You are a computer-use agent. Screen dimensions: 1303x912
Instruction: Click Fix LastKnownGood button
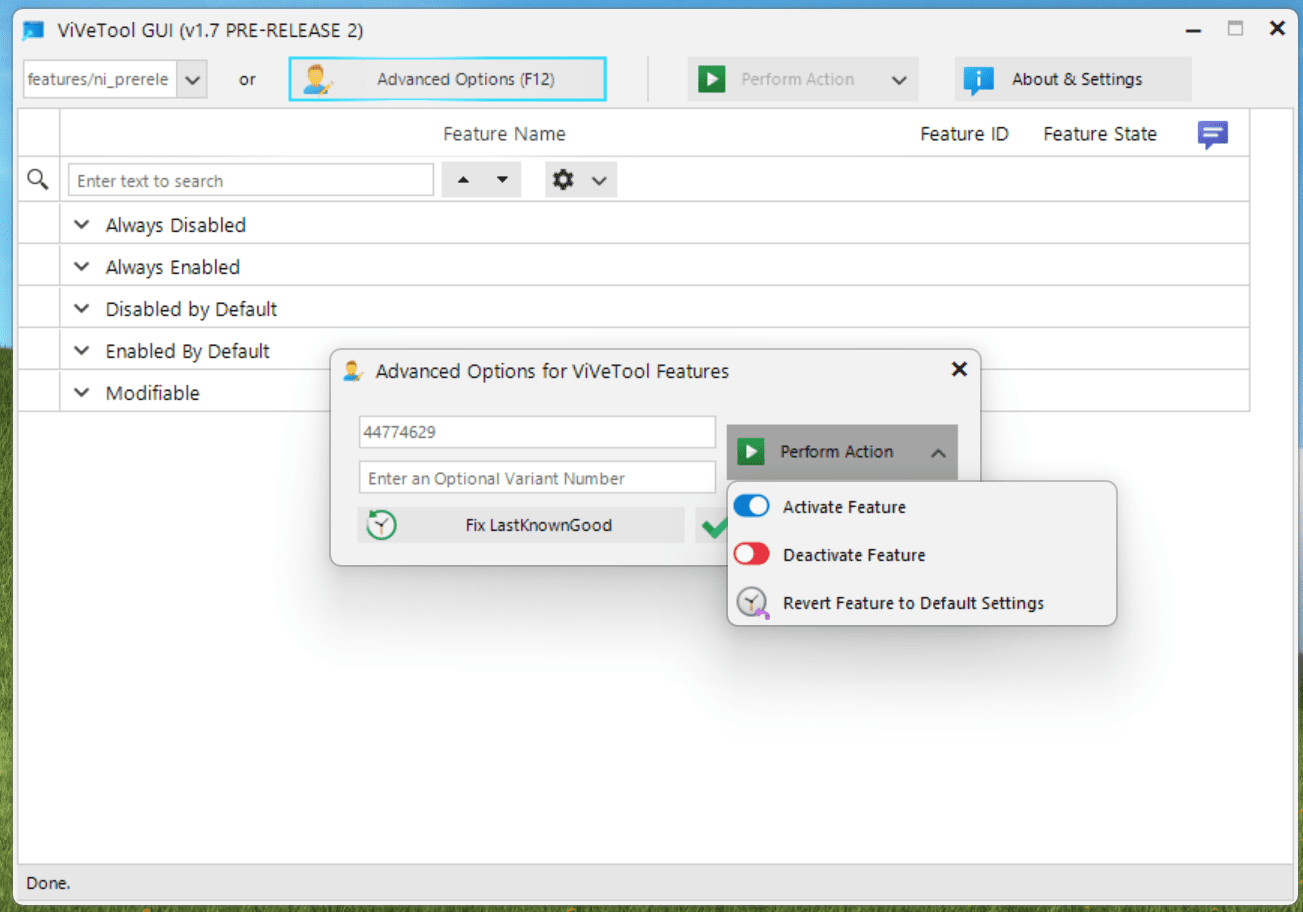(521, 525)
